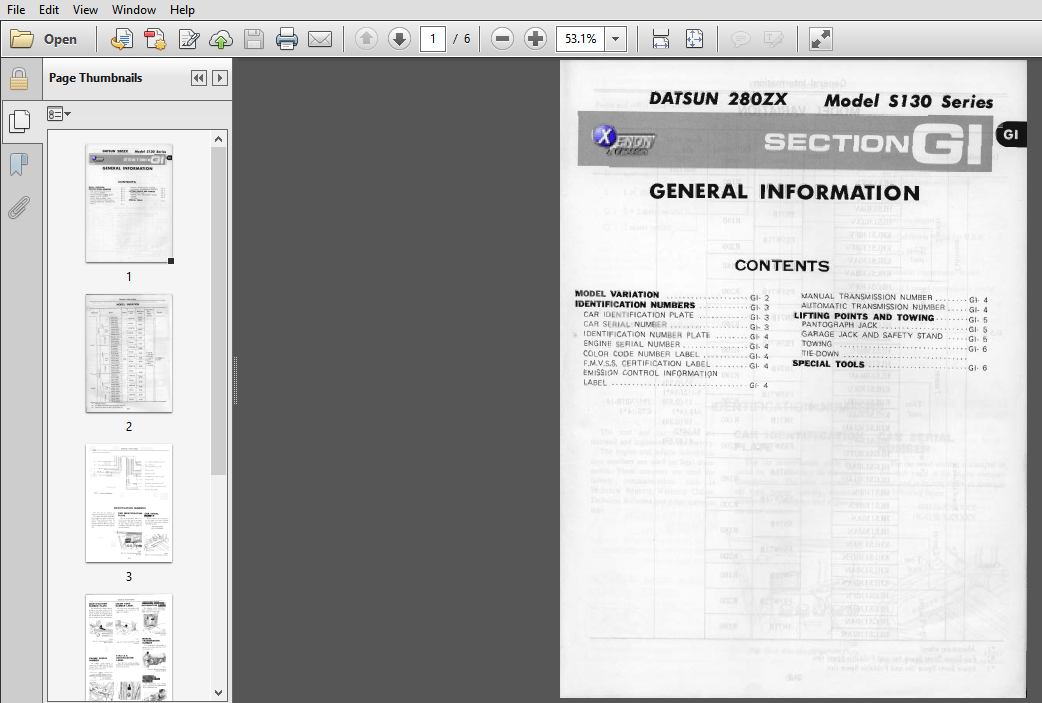
Task: Open the thumbnails options dropdown
Action: (x=58, y=114)
